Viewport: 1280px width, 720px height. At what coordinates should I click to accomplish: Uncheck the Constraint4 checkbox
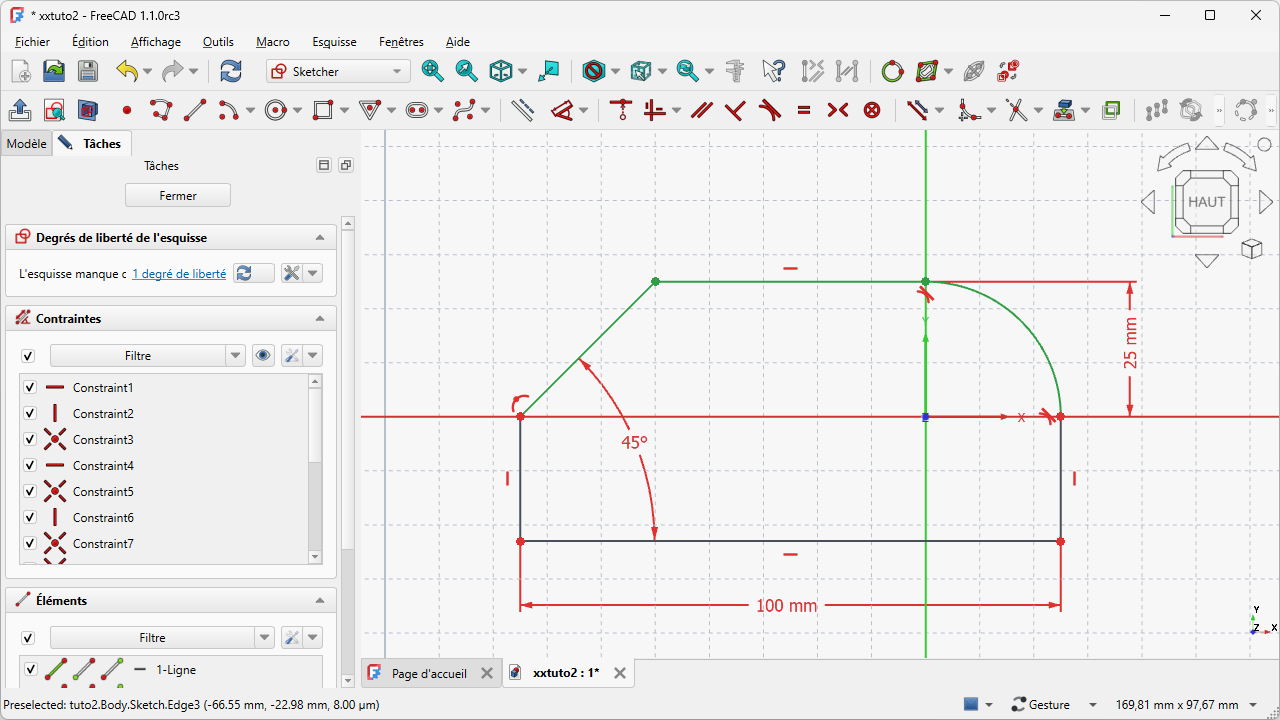click(x=30, y=466)
